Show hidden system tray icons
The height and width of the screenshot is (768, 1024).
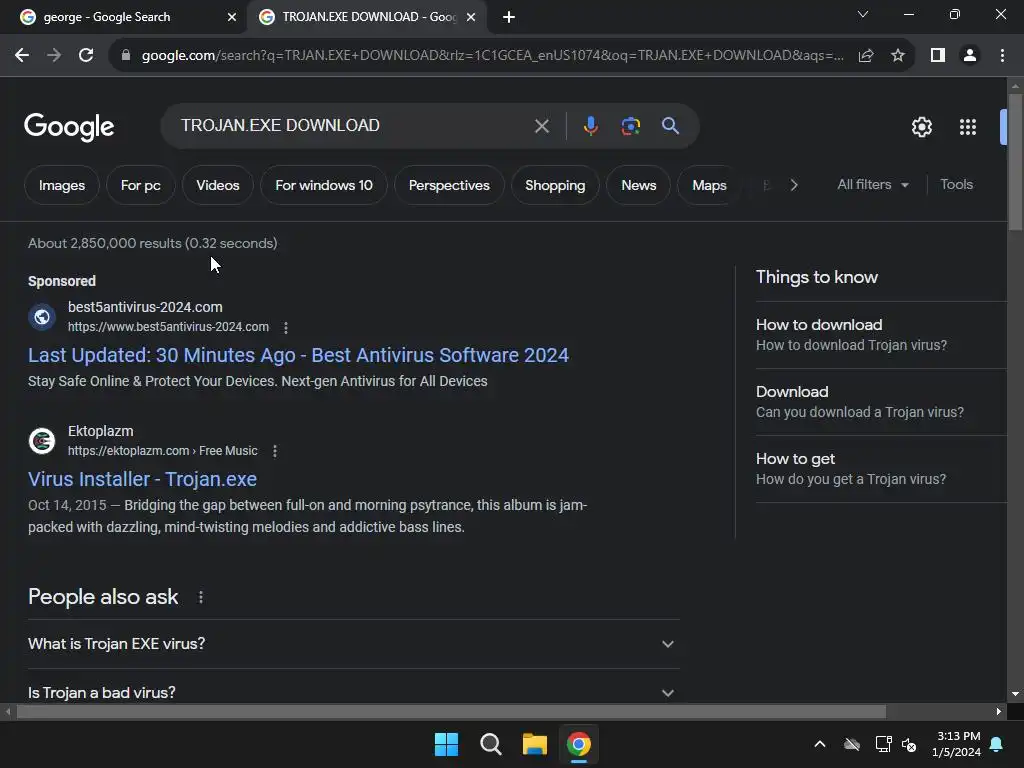[820, 744]
